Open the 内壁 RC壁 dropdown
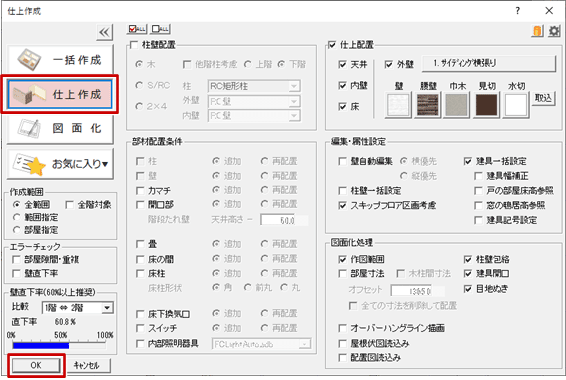Viewport: 566px width, 380px height. 254,115
